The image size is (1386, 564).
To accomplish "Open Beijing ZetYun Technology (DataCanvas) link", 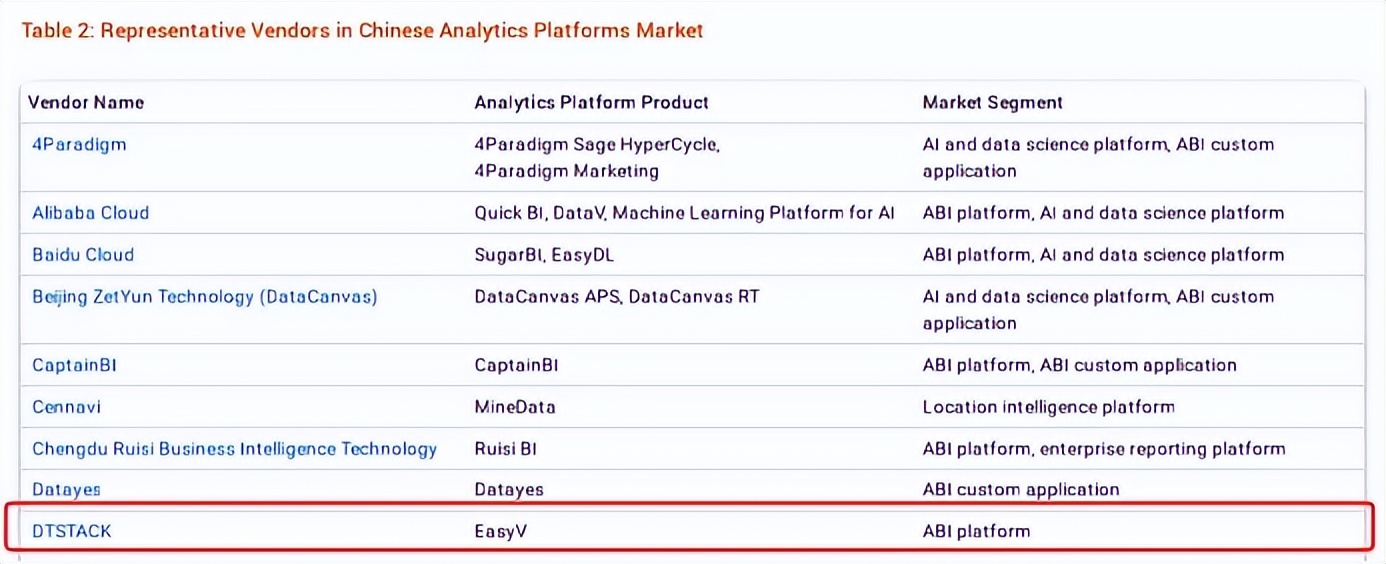I will pyautogui.click(x=205, y=297).
